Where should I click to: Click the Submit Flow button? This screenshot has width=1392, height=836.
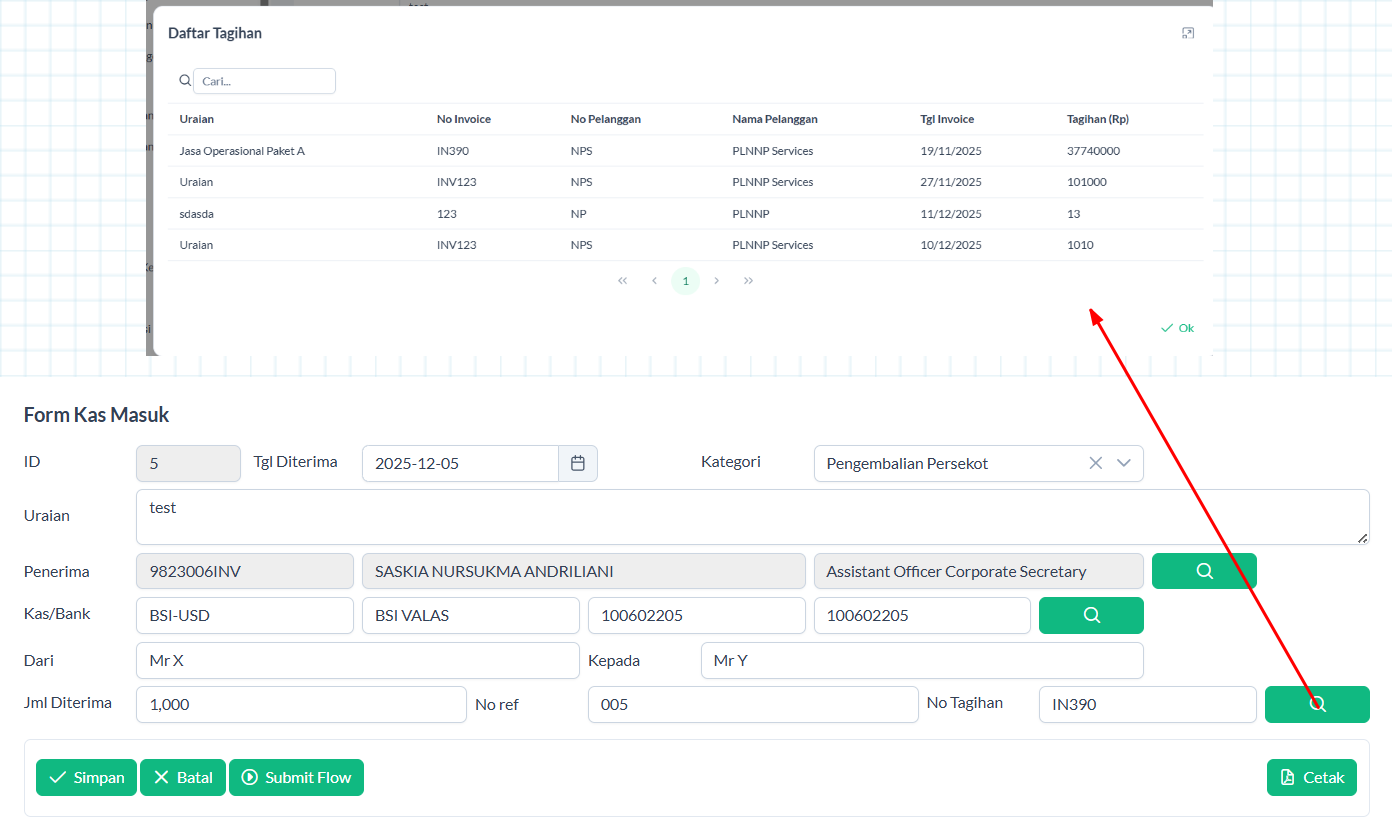[296, 778]
